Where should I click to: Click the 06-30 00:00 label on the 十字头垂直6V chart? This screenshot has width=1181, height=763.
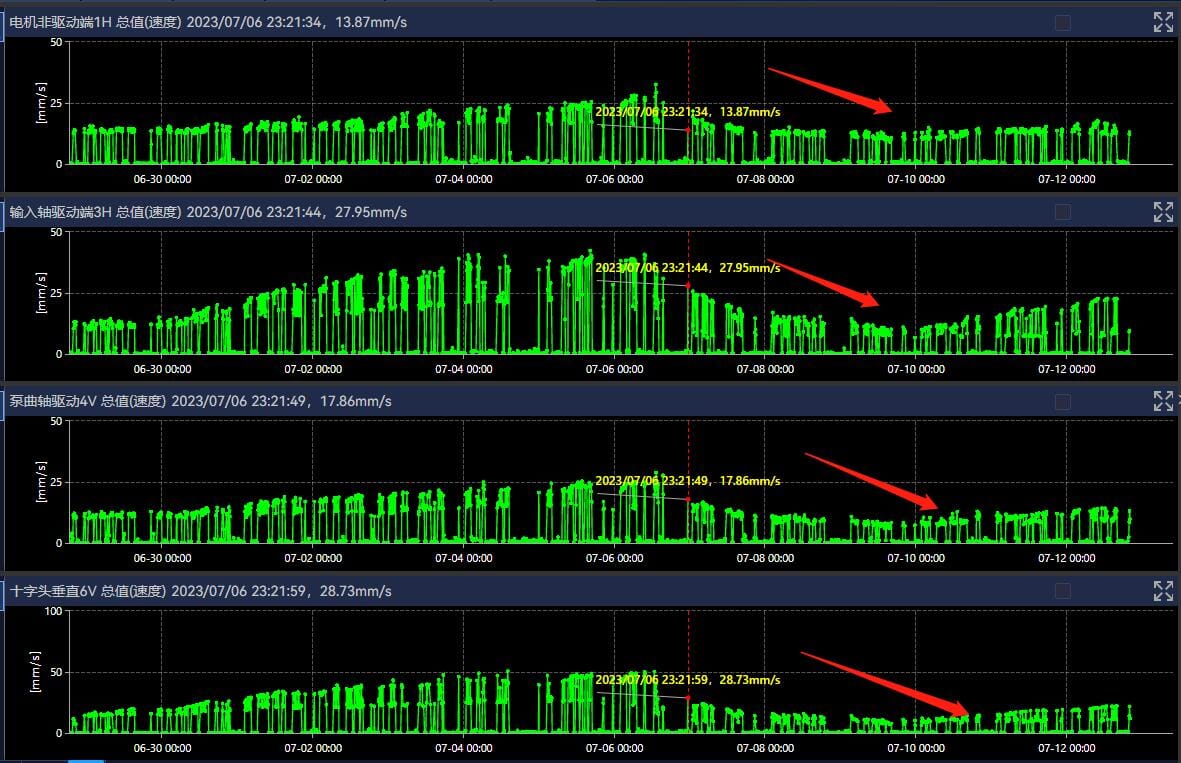coord(163,748)
